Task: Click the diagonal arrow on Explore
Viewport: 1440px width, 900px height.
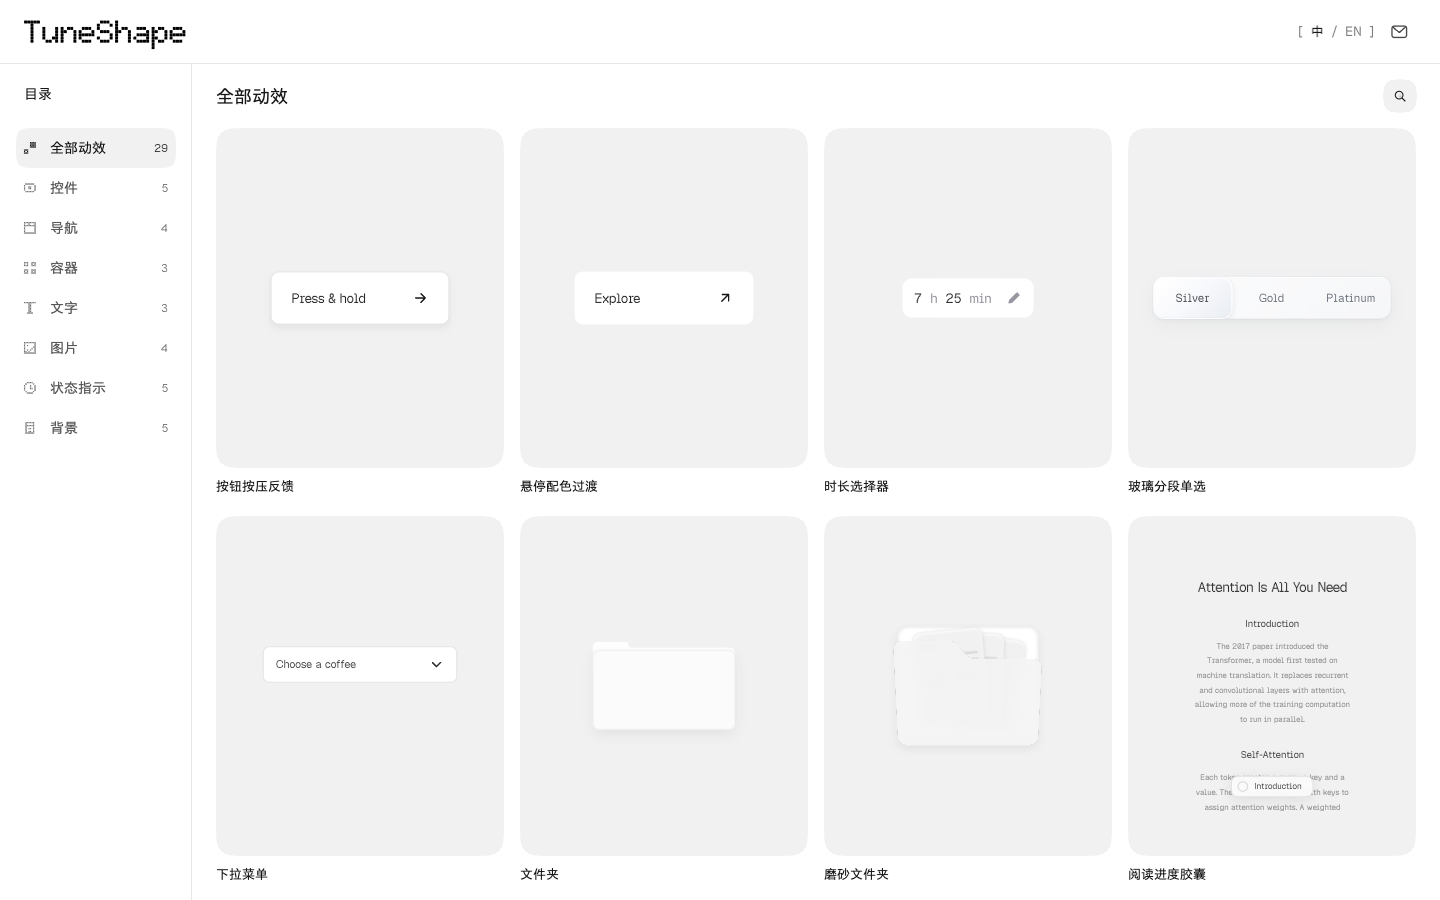Action: [725, 298]
